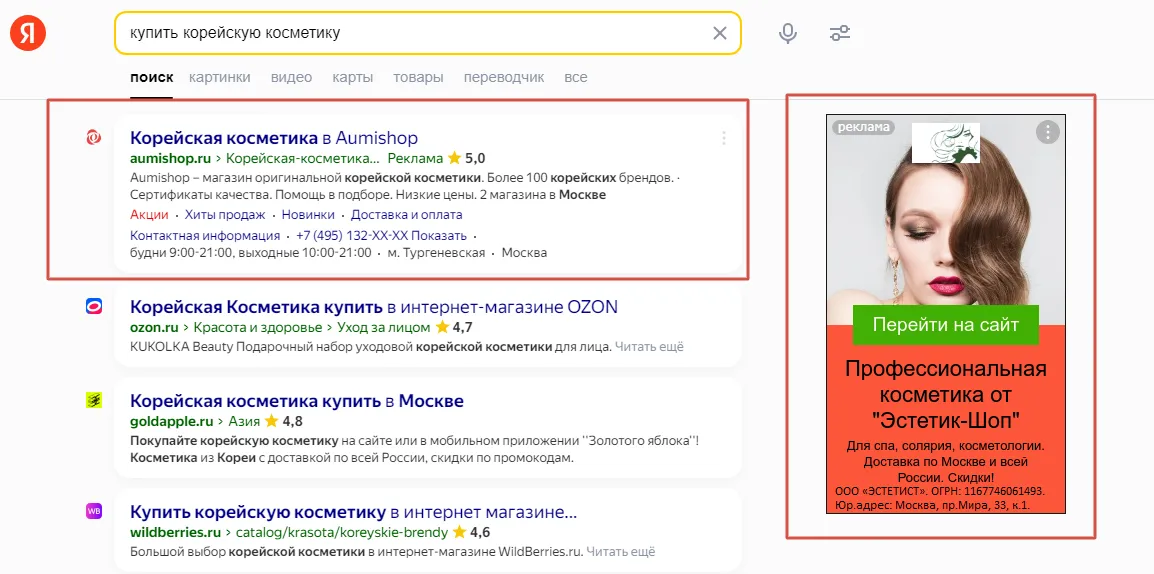Click the aumishop.ru domain link
Viewport: 1154px width, 574px height.
171,158
